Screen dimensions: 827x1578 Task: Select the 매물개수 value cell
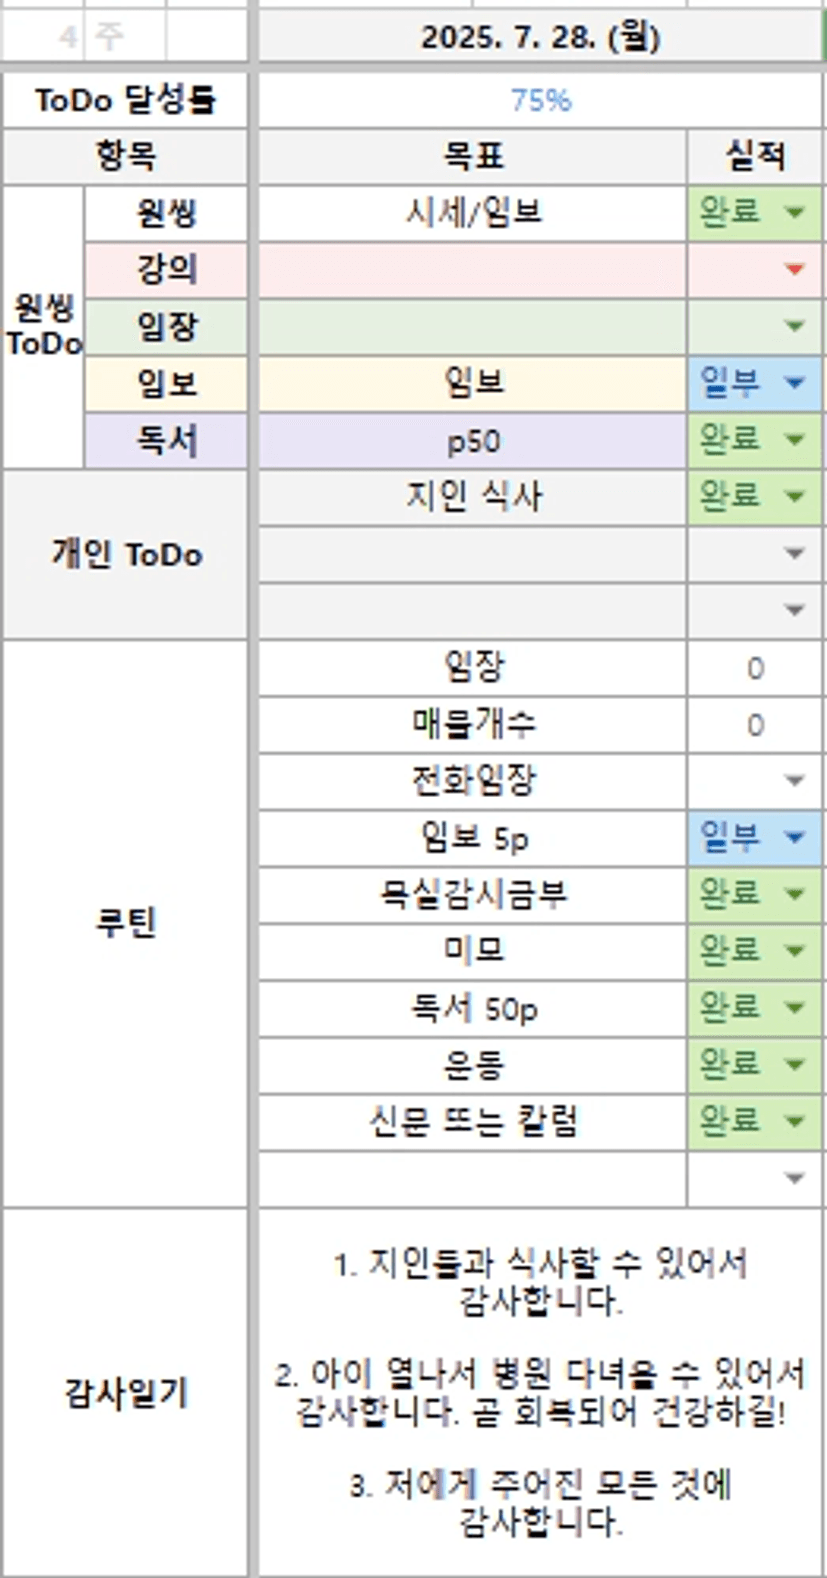[755, 724]
